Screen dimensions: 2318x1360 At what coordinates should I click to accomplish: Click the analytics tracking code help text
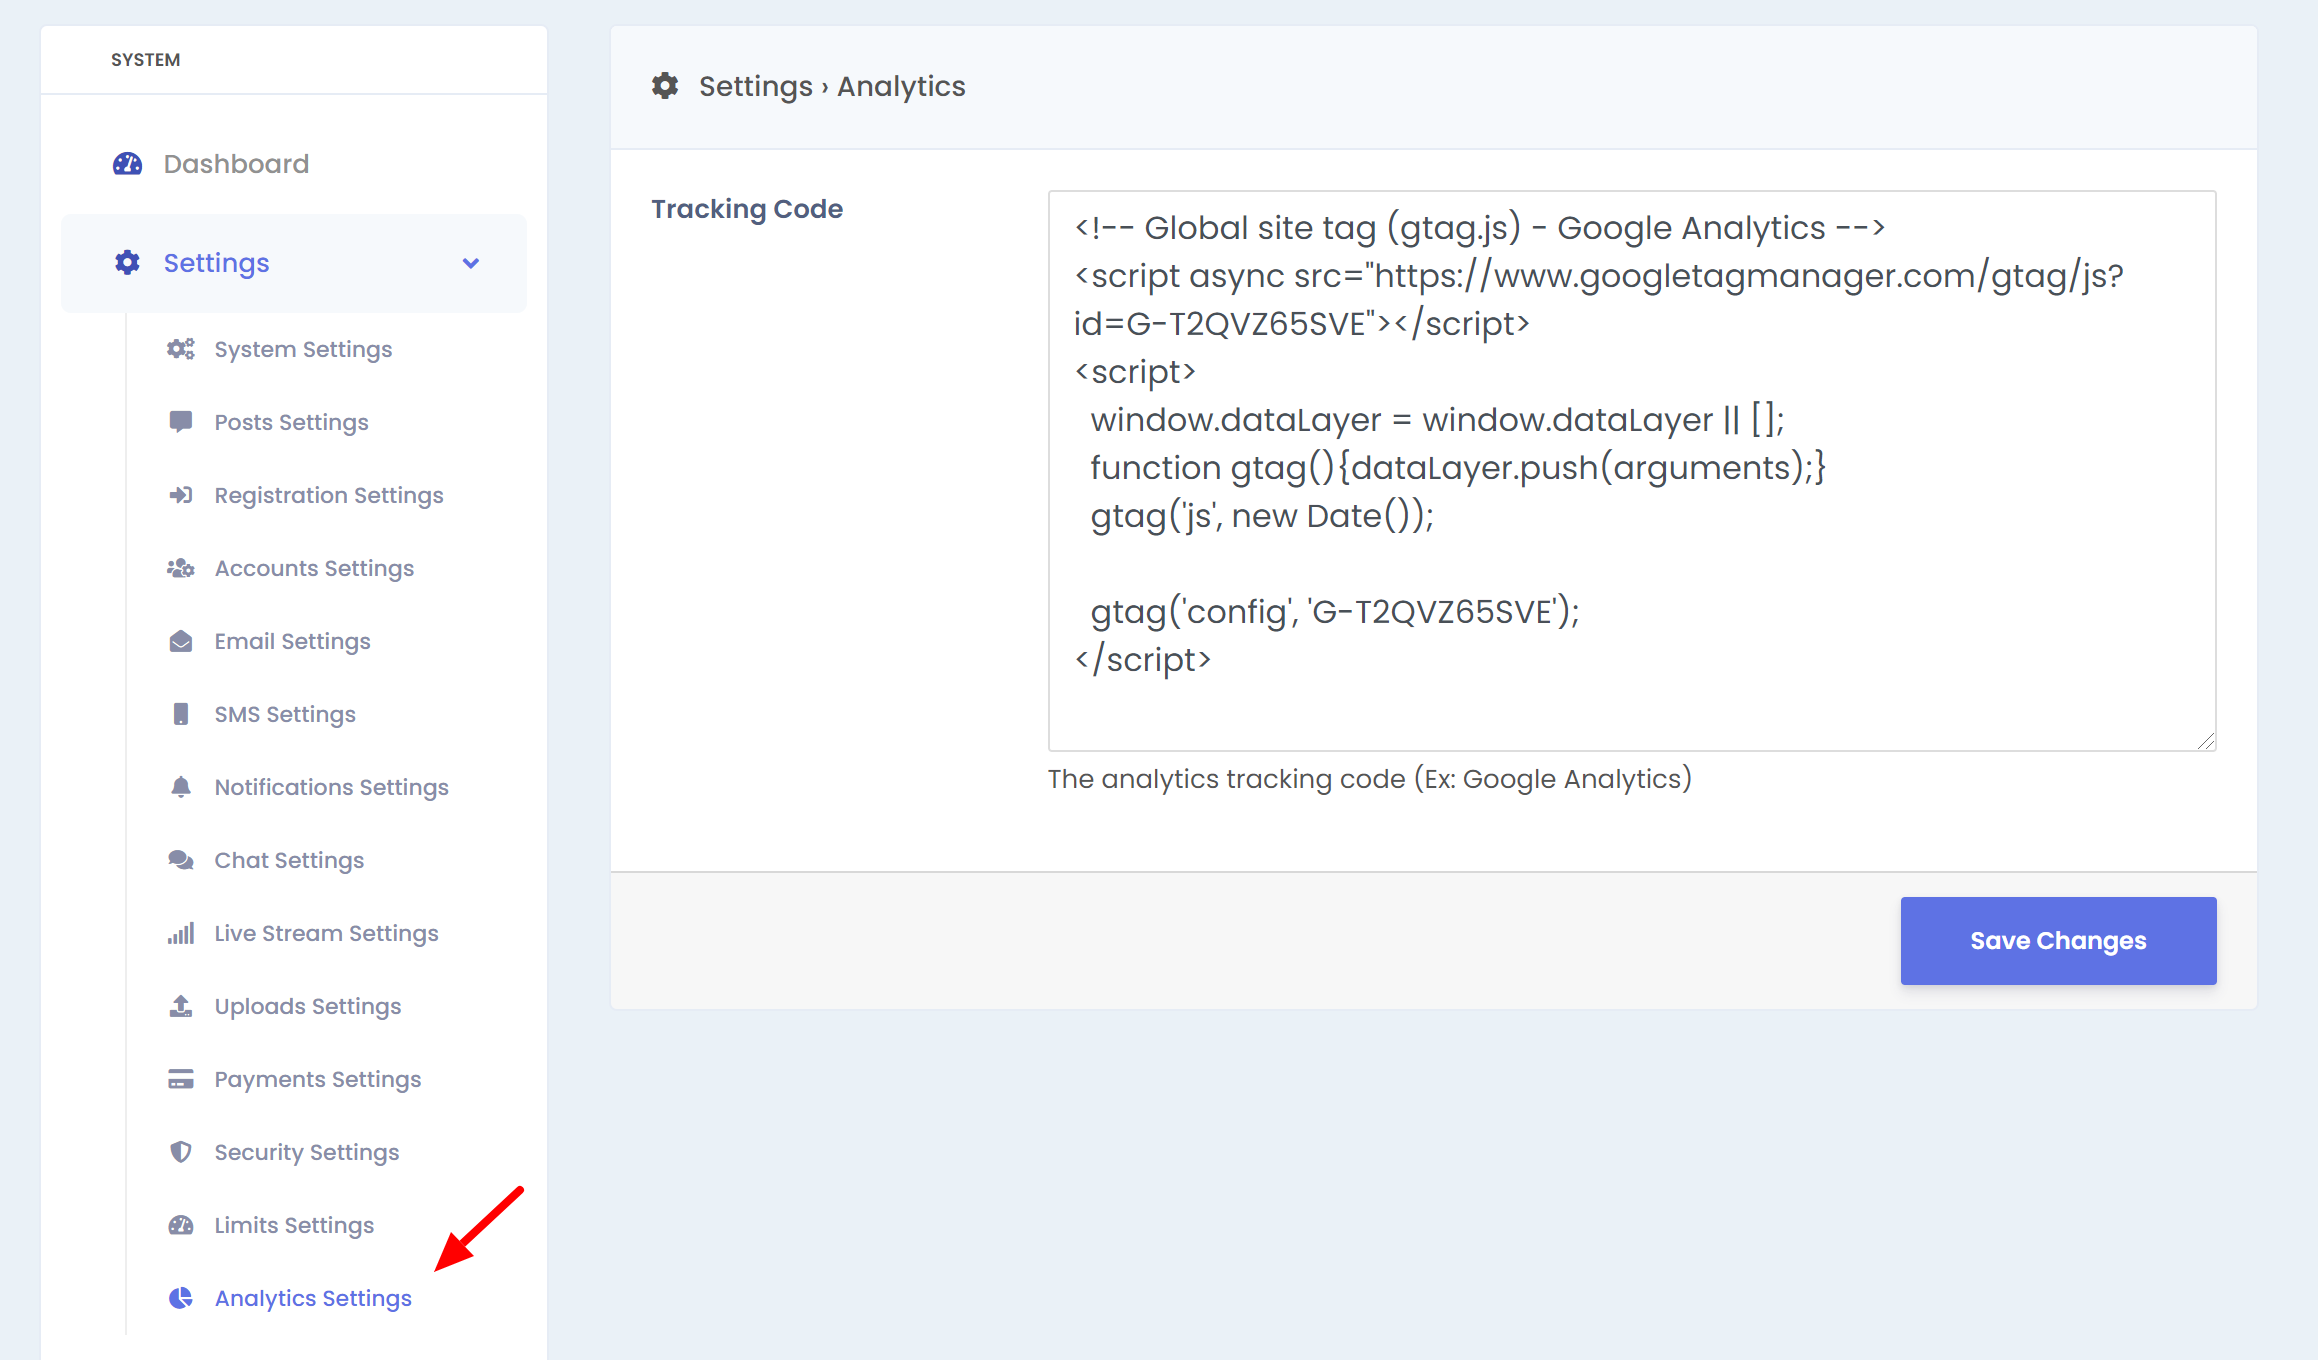1369,778
